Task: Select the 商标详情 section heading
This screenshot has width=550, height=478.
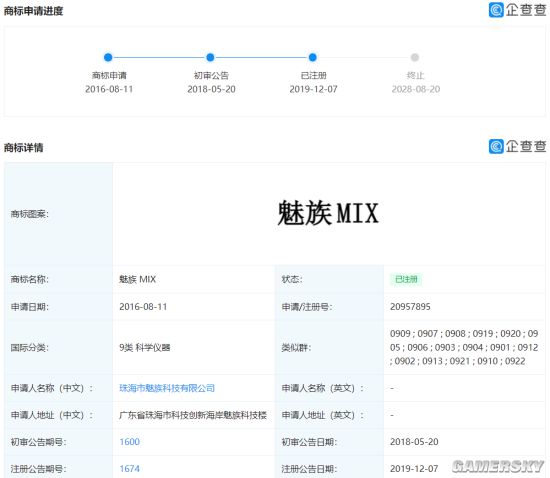Action: 24,147
